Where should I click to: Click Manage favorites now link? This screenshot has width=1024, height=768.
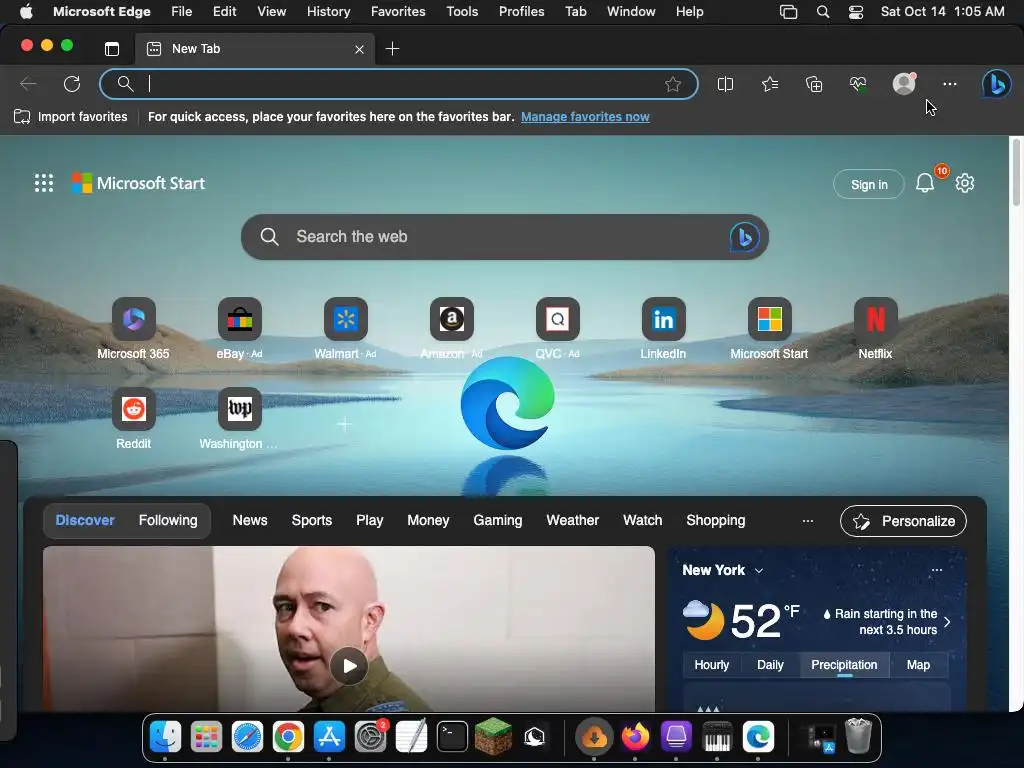coord(585,117)
